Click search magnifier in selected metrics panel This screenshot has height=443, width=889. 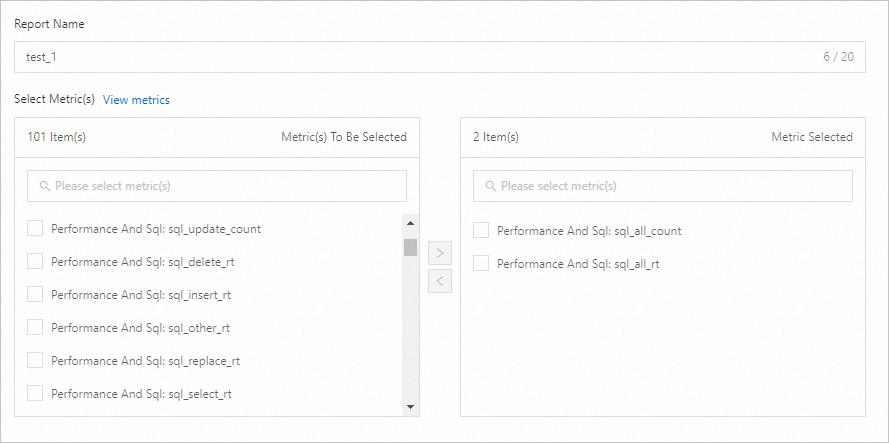pyautogui.click(x=491, y=186)
